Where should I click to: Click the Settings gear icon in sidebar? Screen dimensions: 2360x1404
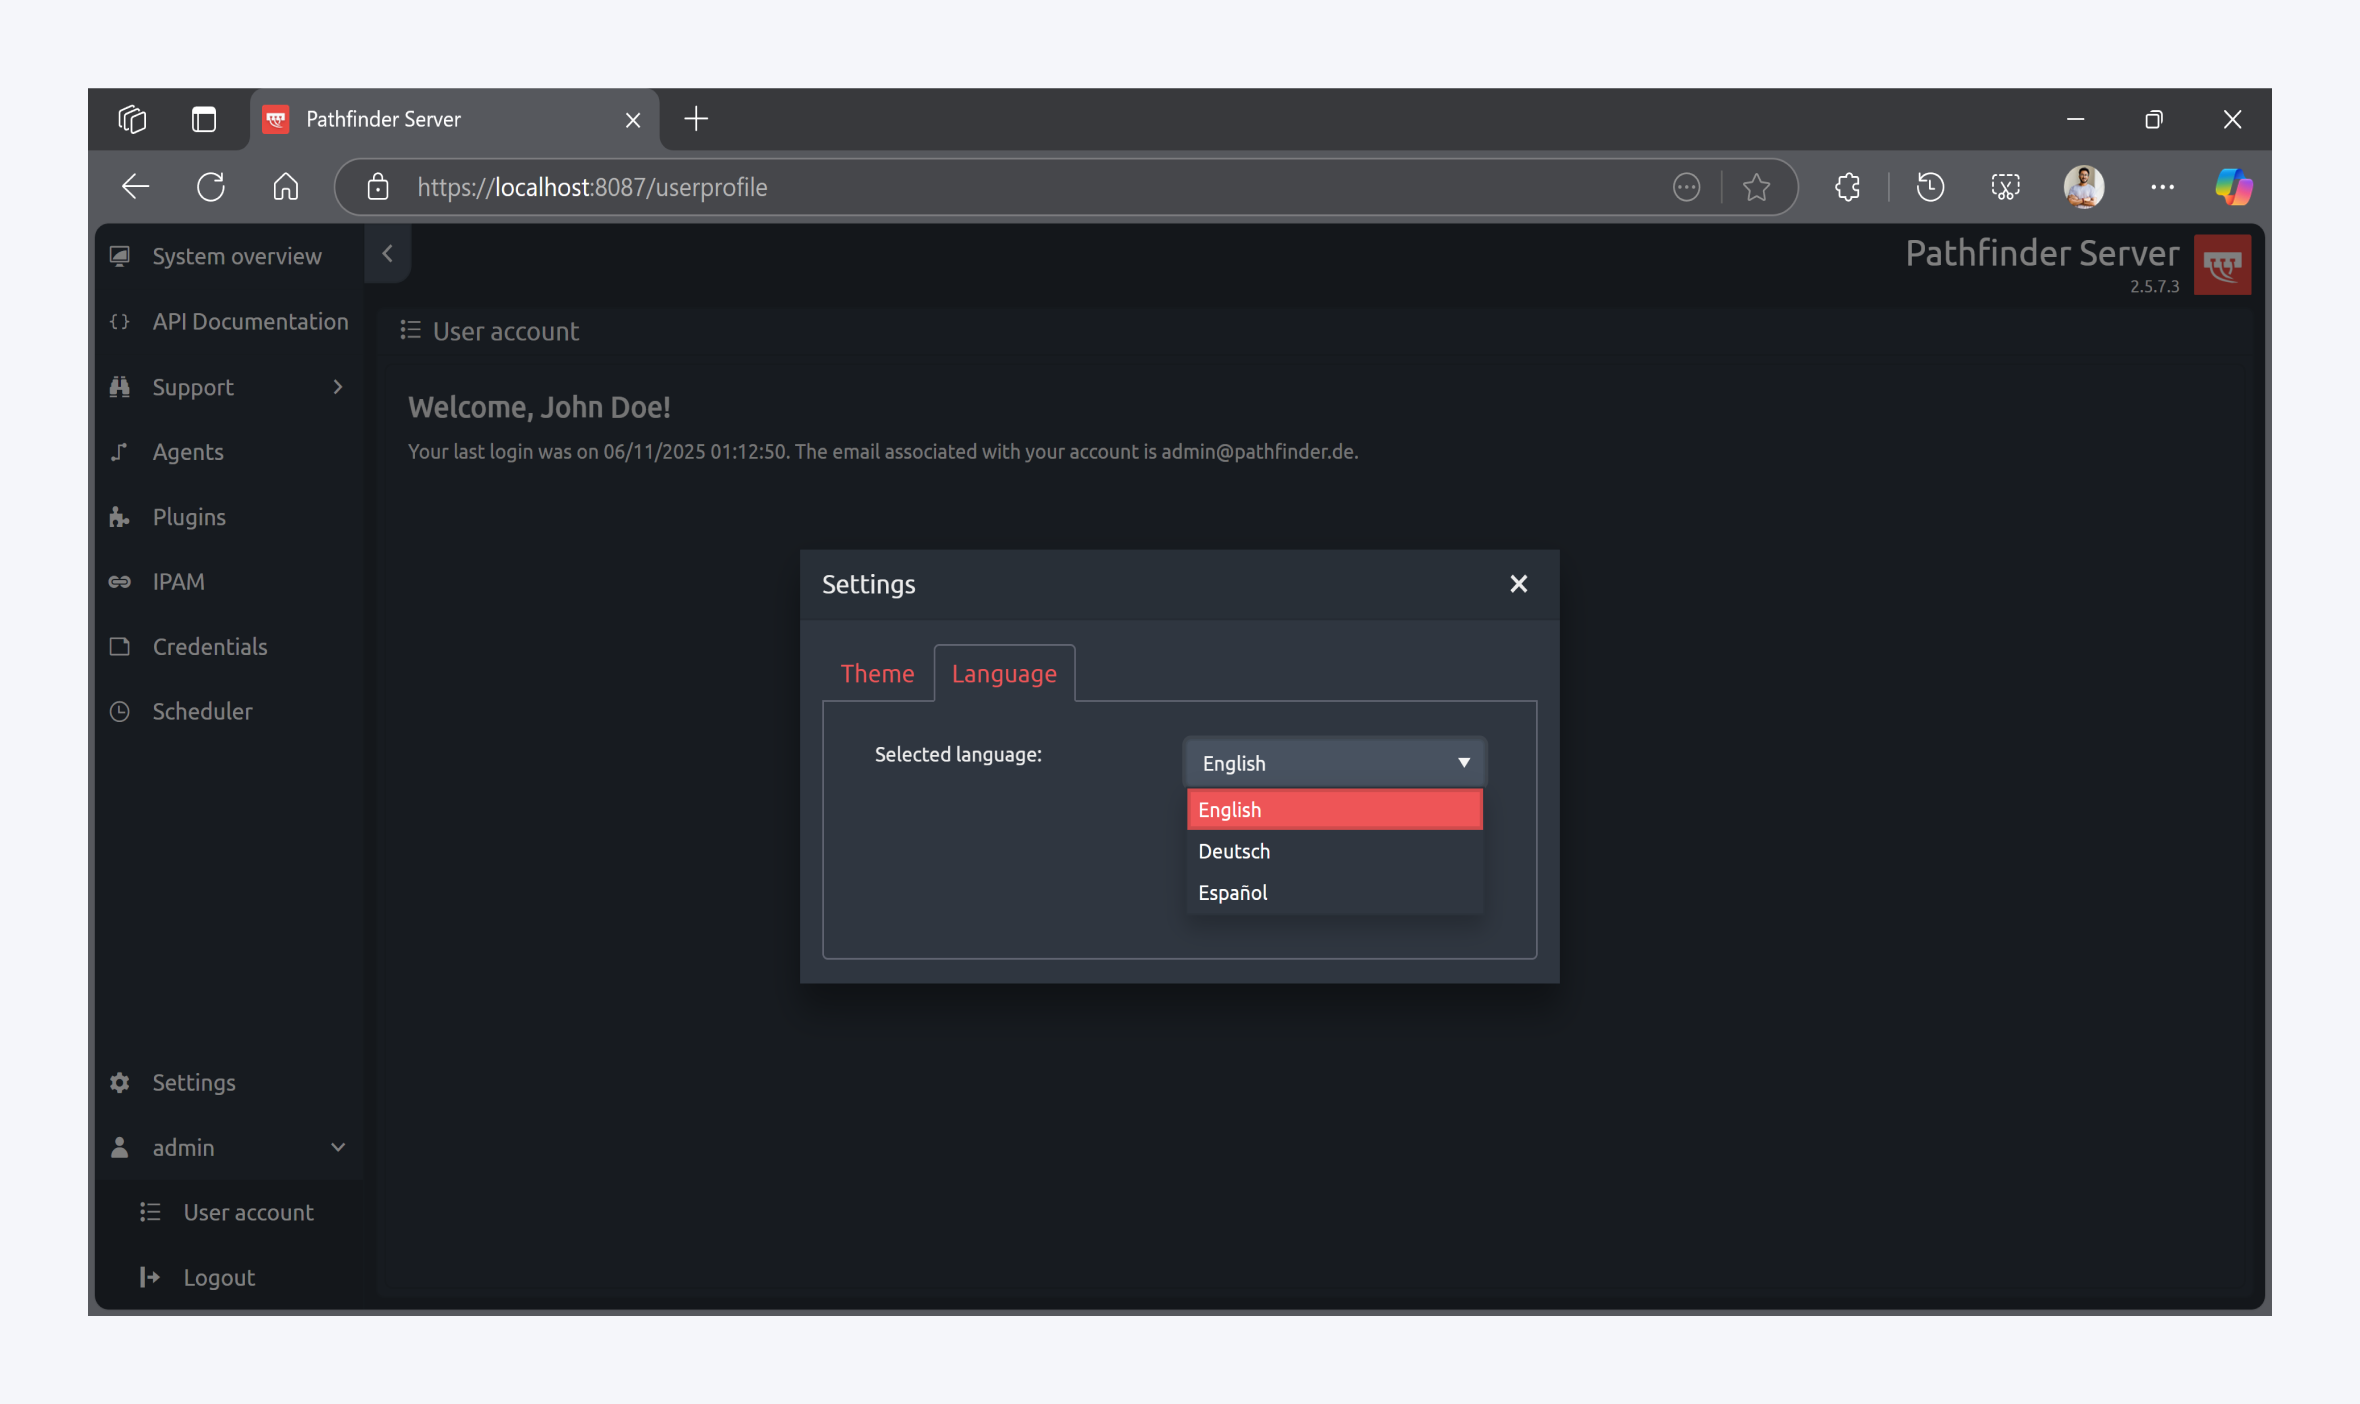pyautogui.click(x=120, y=1082)
